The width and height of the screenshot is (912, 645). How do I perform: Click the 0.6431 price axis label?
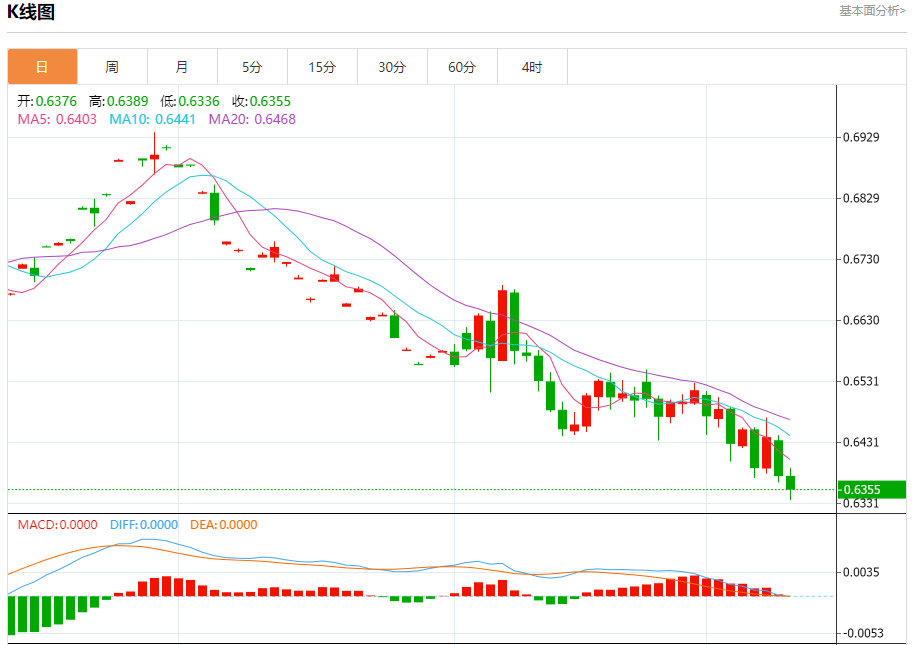(x=861, y=443)
